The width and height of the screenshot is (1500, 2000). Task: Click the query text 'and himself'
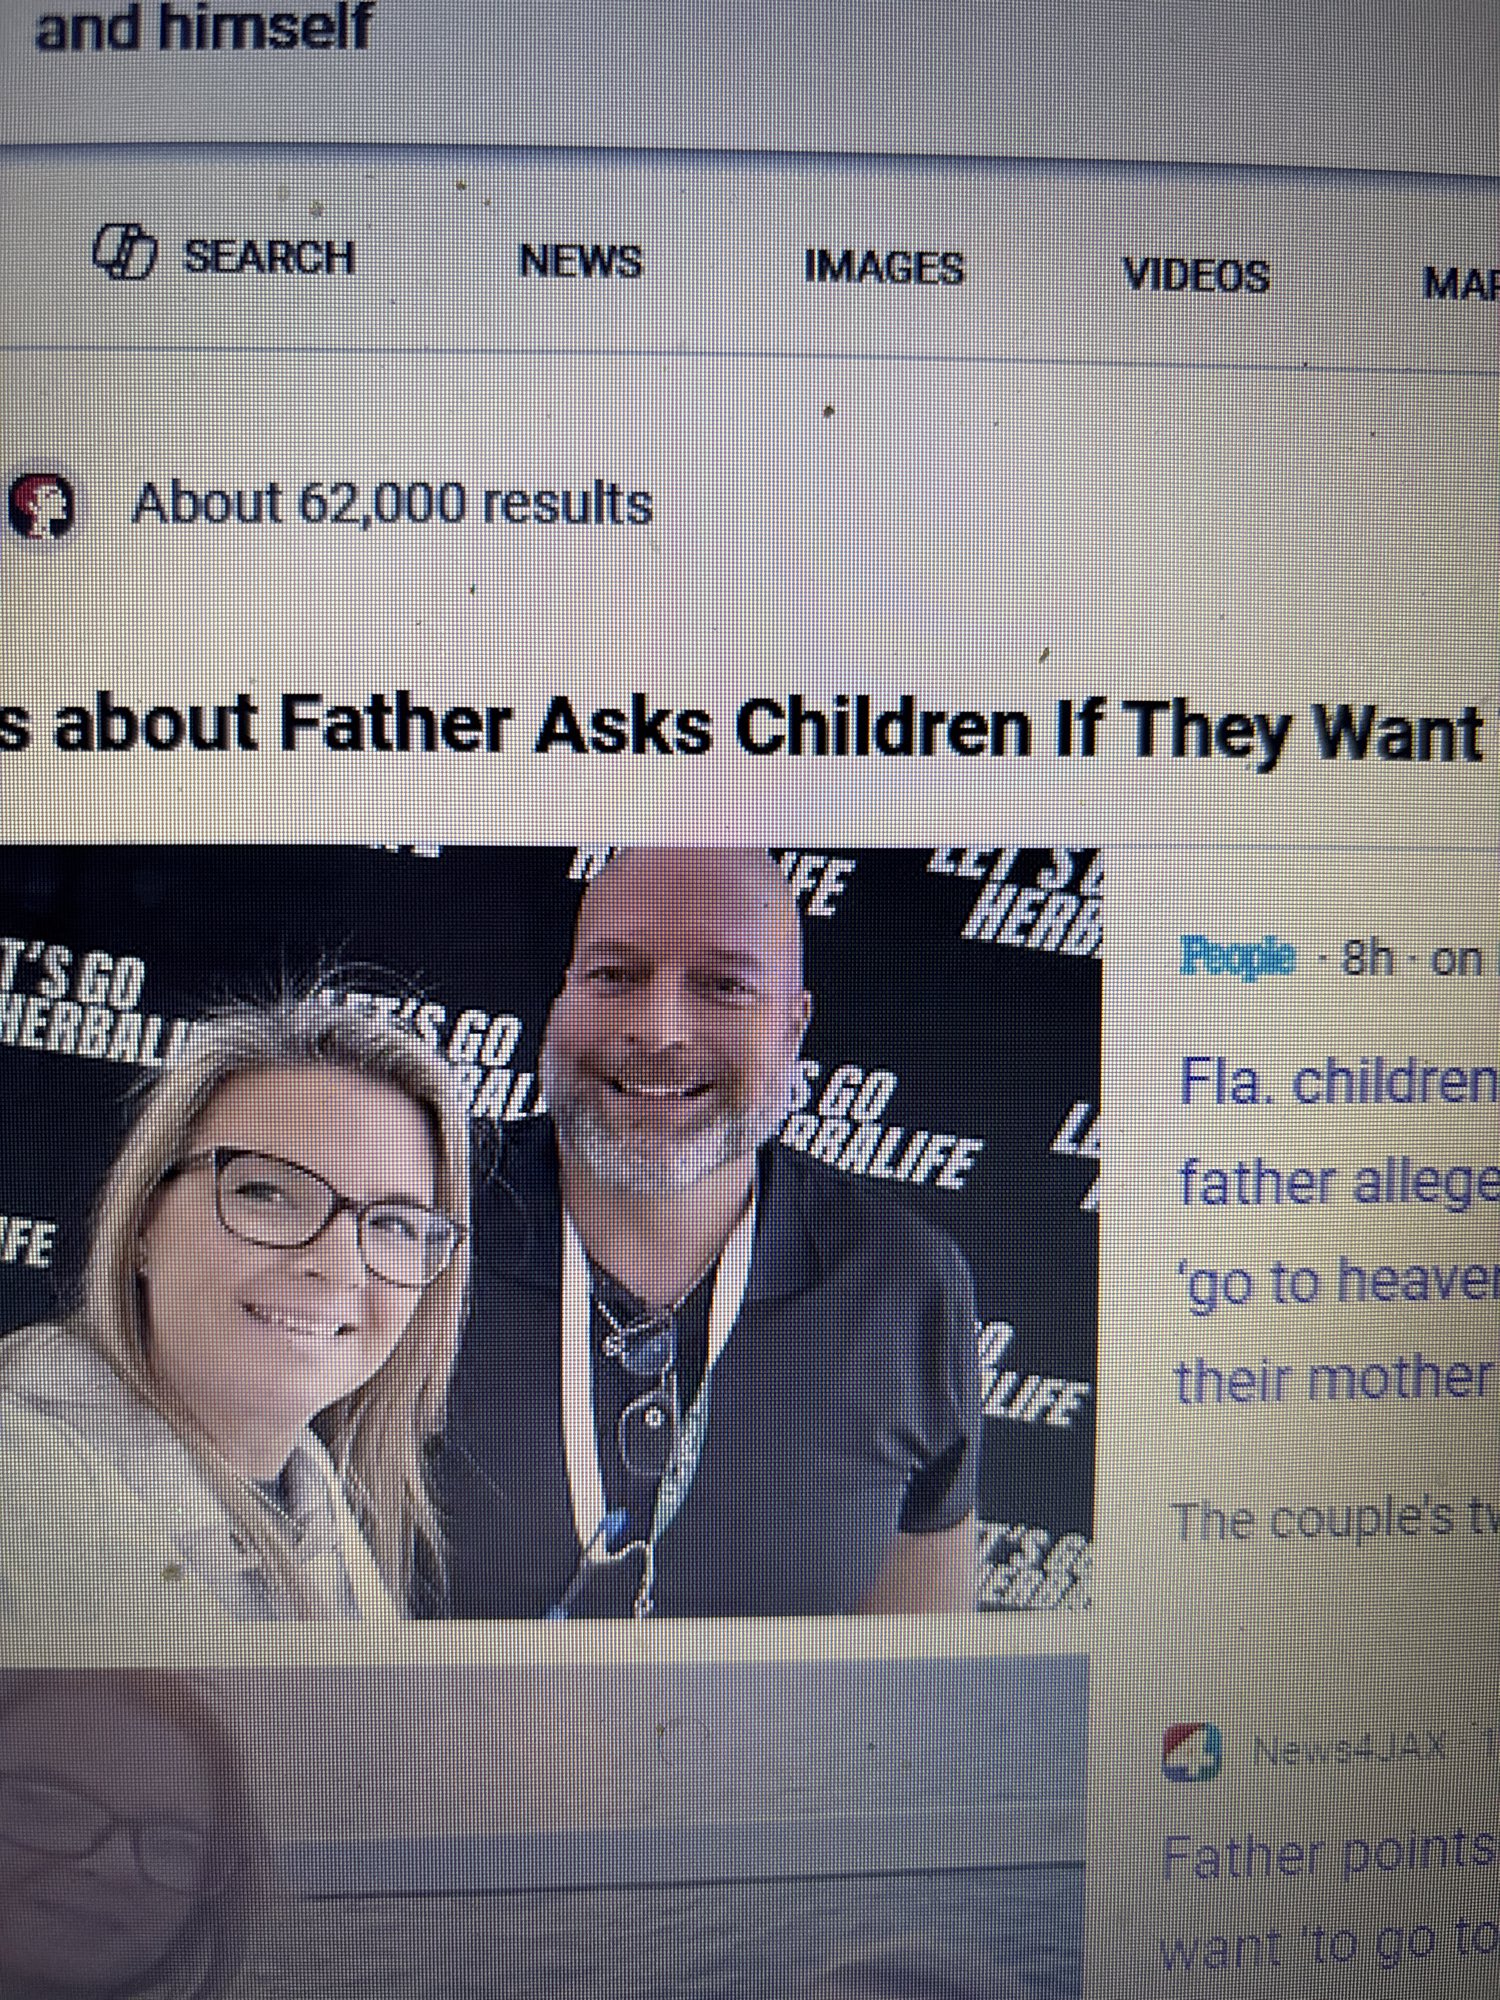[x=203, y=27]
